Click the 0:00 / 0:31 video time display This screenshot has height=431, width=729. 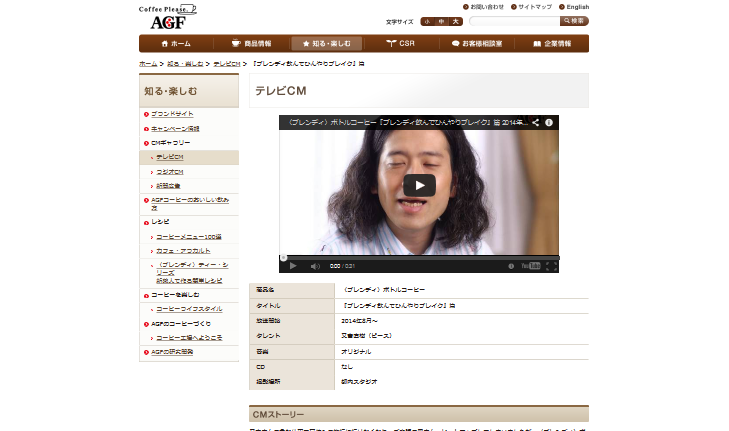pos(342,266)
